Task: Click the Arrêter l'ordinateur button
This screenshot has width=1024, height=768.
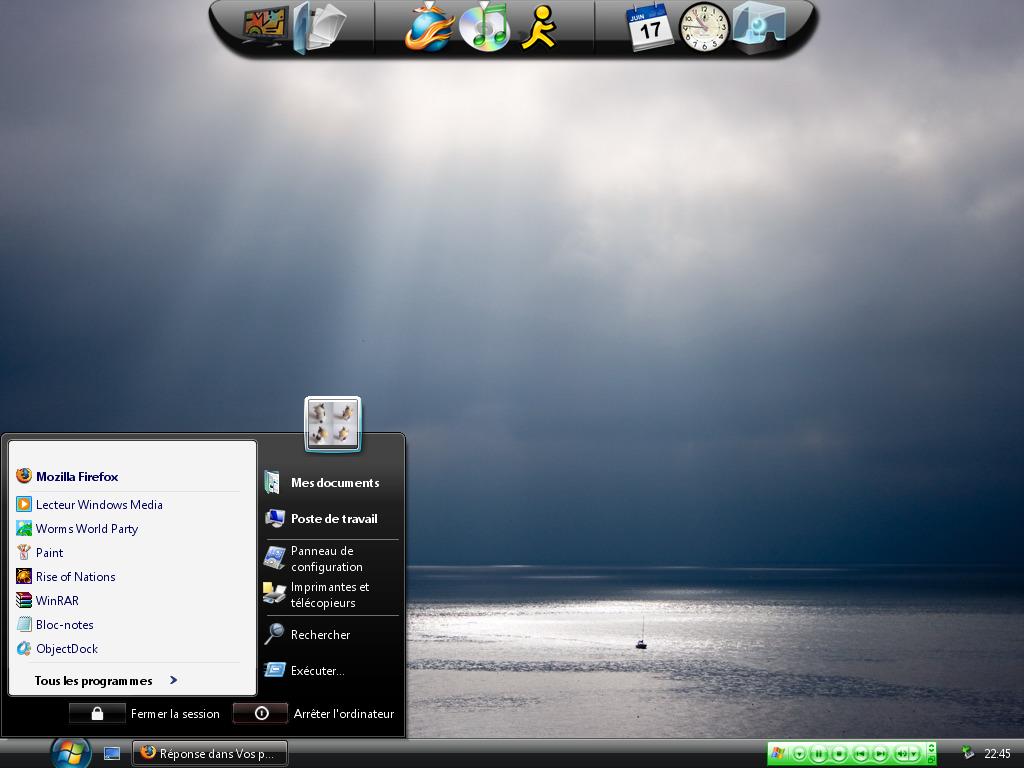Action: (261, 714)
